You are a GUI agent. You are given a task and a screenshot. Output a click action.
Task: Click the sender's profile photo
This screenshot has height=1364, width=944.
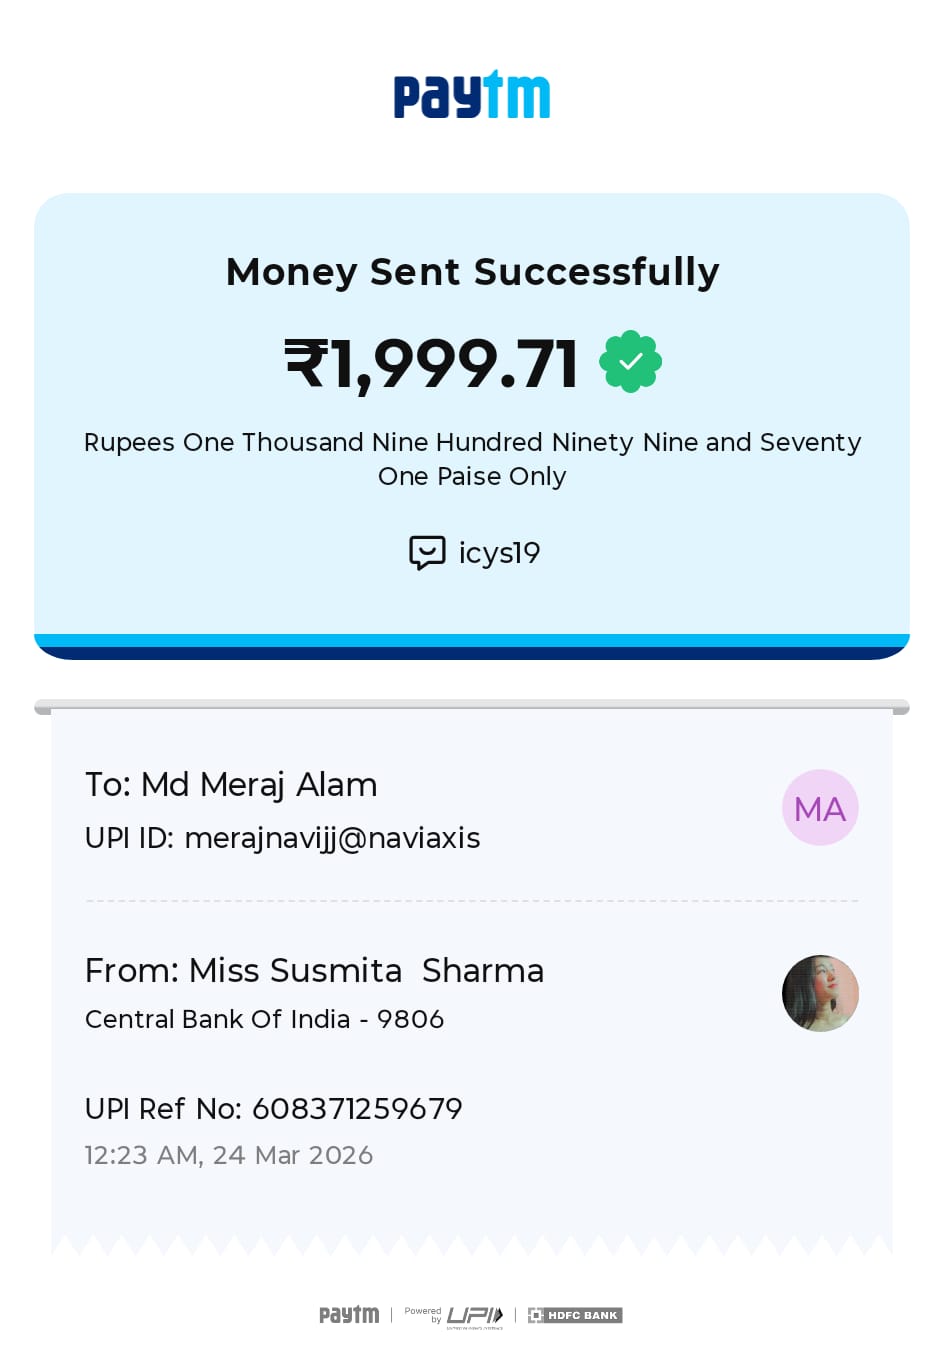[x=820, y=993]
